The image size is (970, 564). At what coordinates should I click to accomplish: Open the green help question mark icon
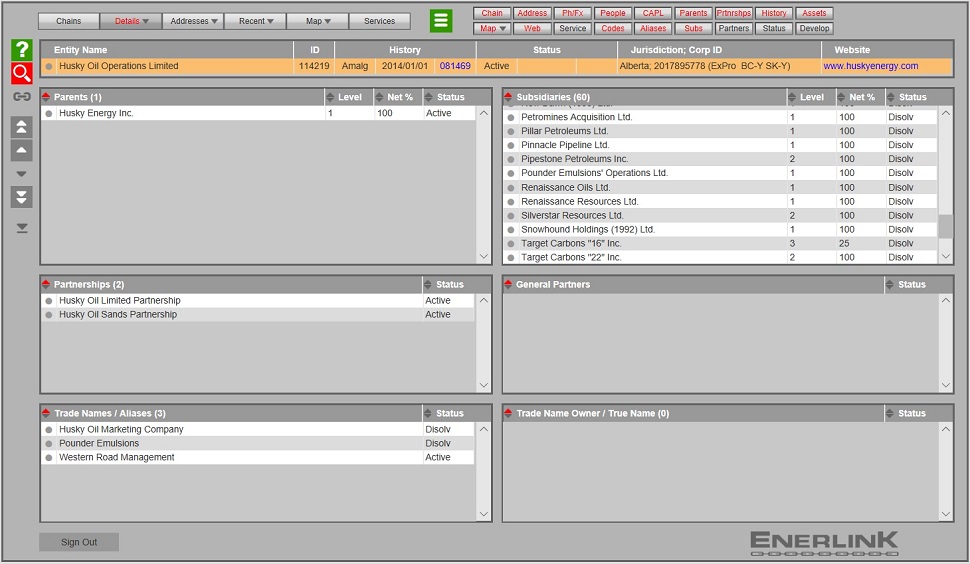22,49
